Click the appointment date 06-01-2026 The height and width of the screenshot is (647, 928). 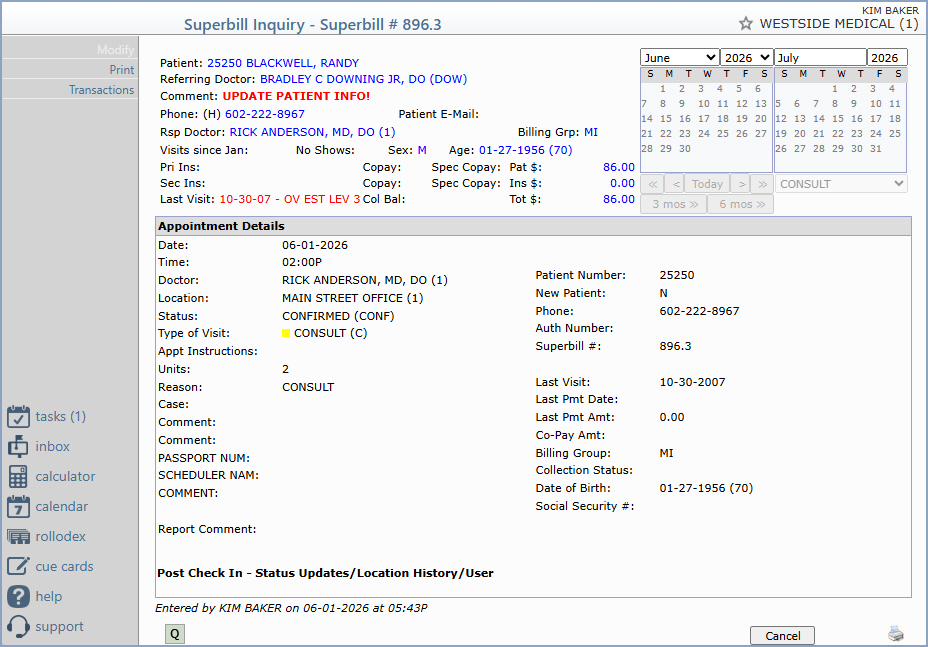[x=315, y=245]
